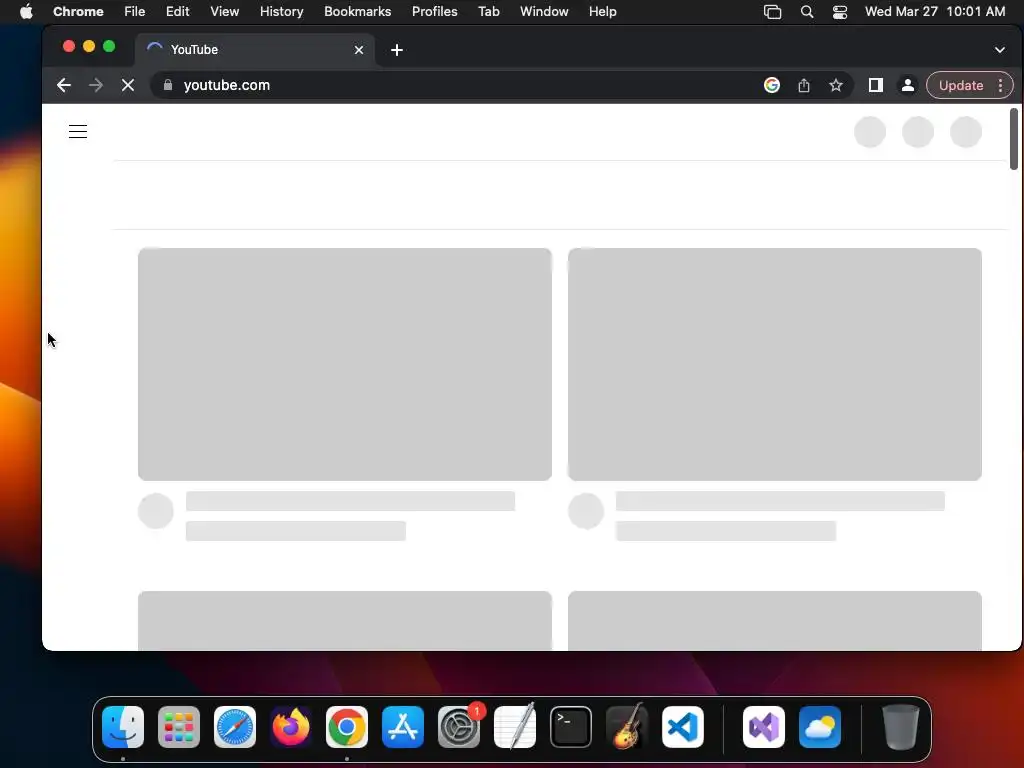Open a new tab with plus button

(x=396, y=50)
